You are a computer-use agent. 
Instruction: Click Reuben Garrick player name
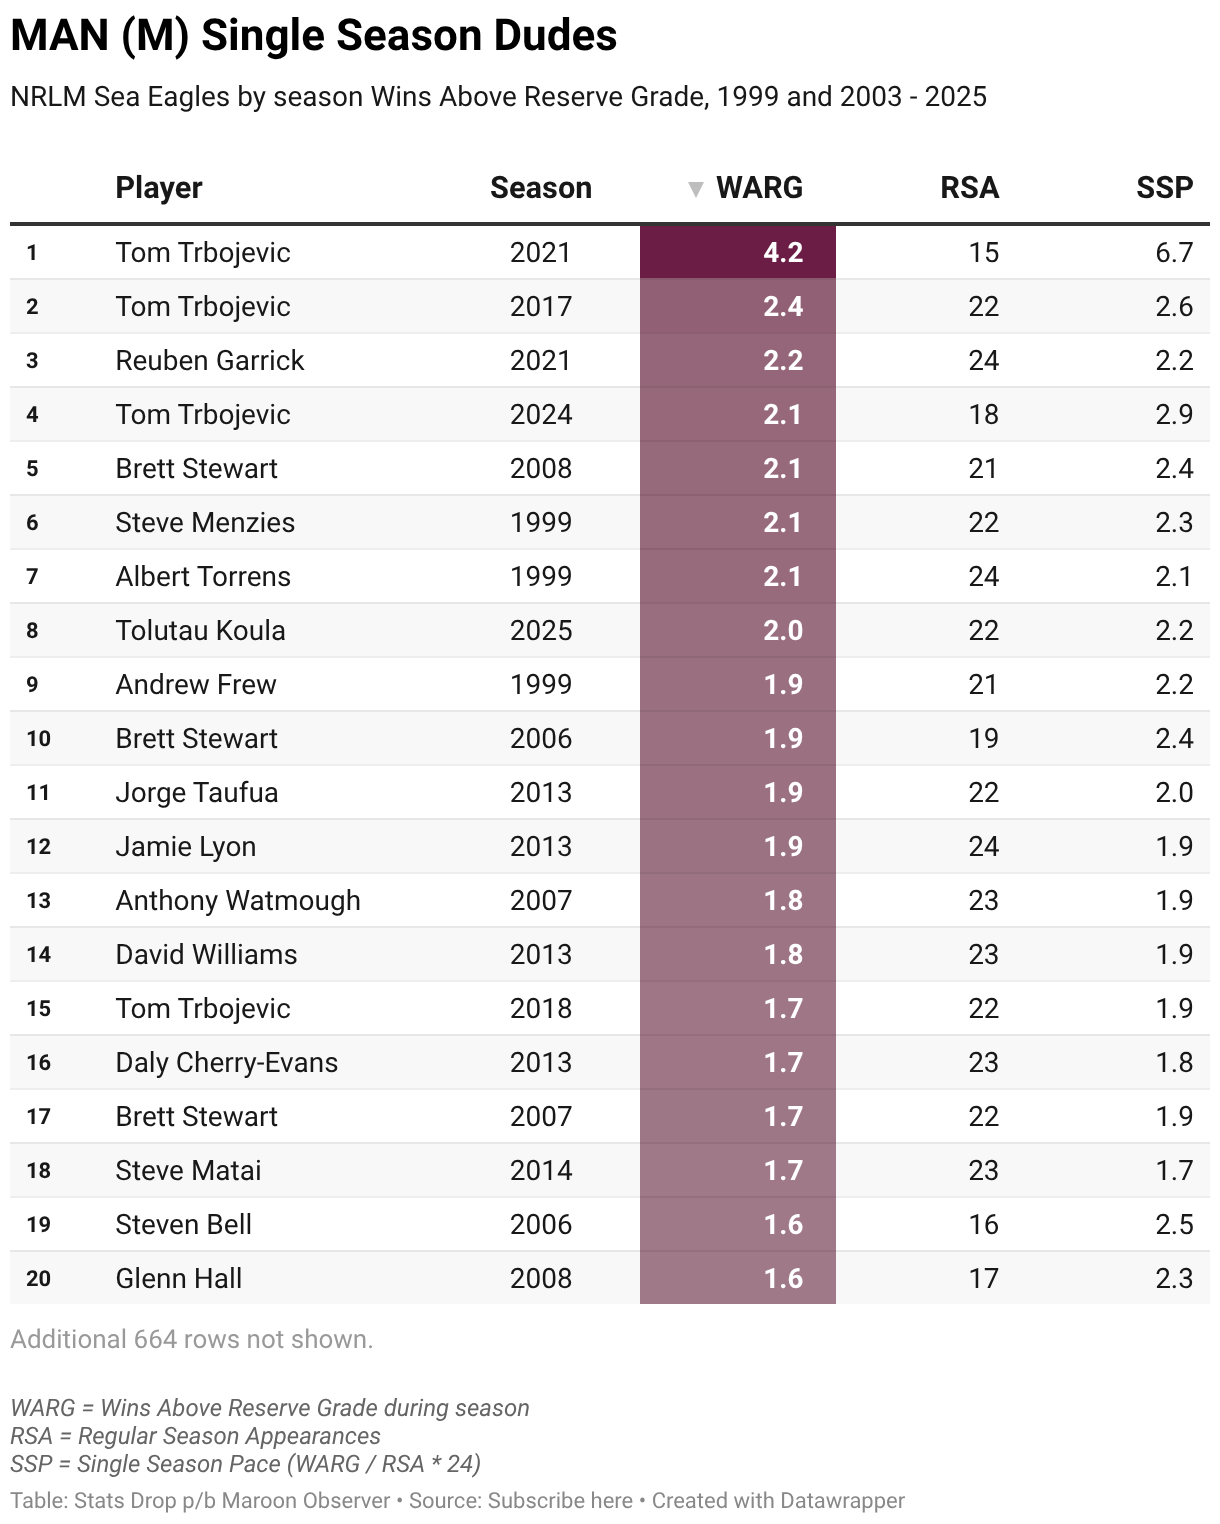pyautogui.click(x=210, y=360)
